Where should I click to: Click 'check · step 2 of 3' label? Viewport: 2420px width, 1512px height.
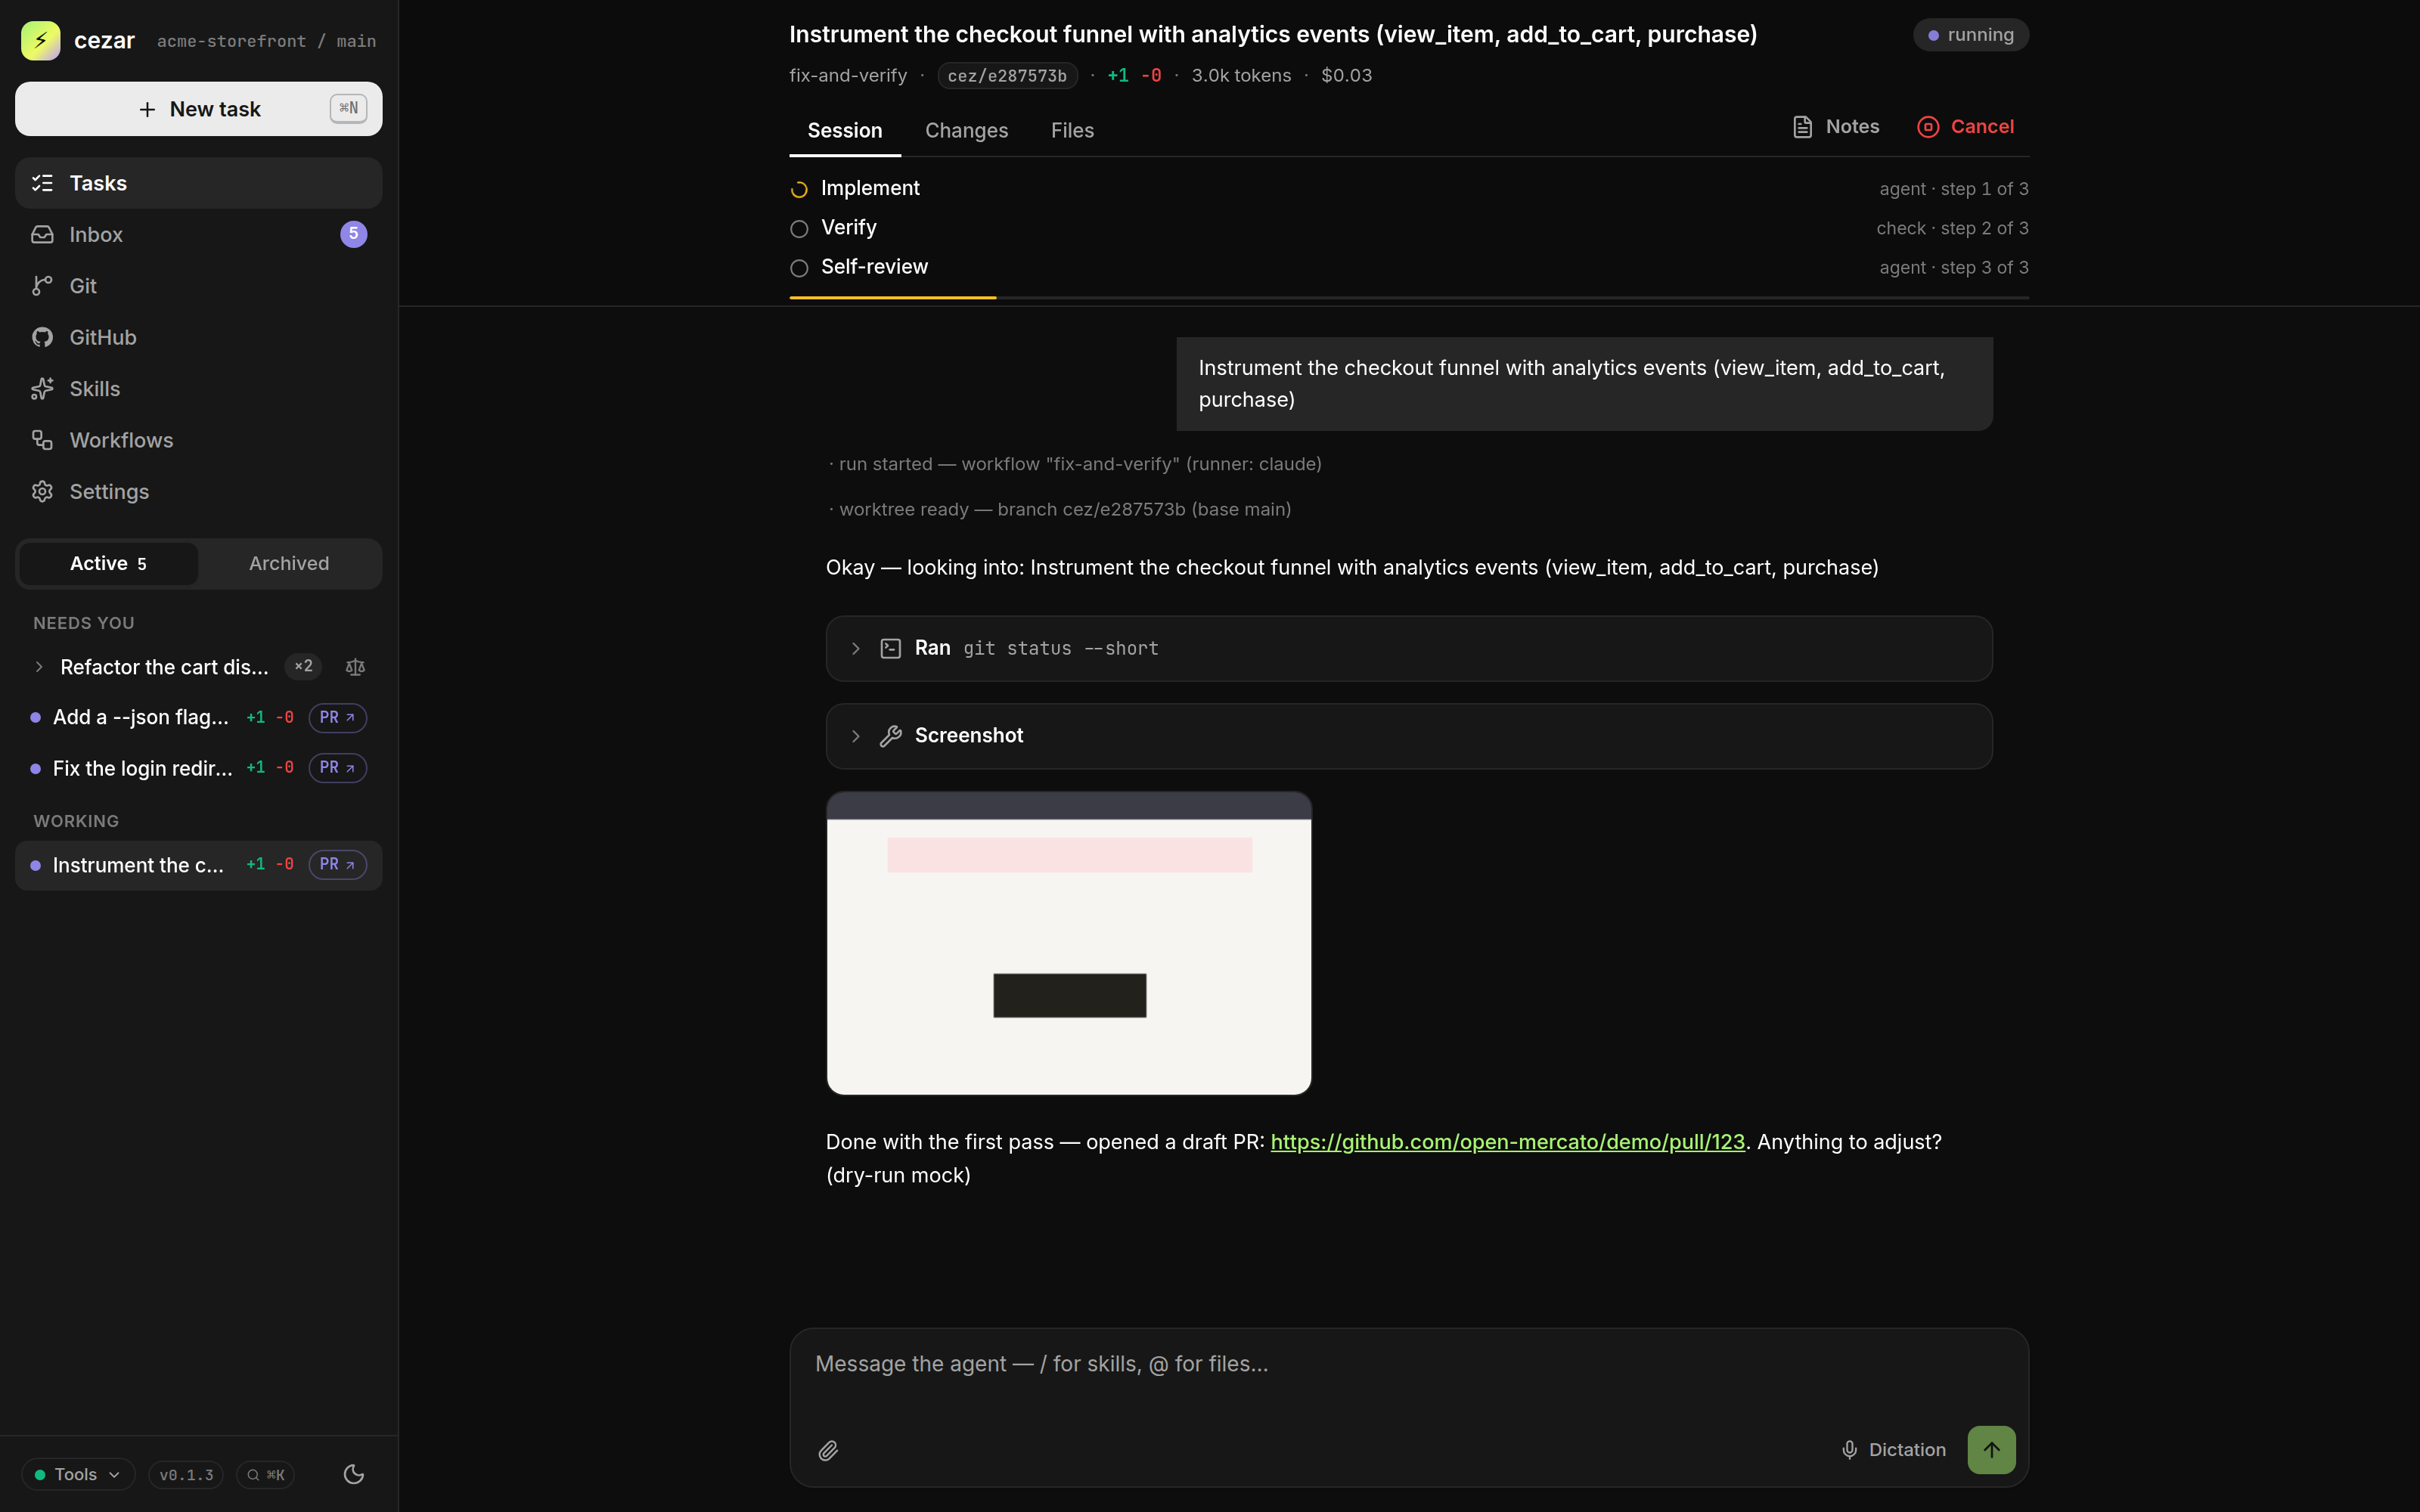click(1952, 228)
